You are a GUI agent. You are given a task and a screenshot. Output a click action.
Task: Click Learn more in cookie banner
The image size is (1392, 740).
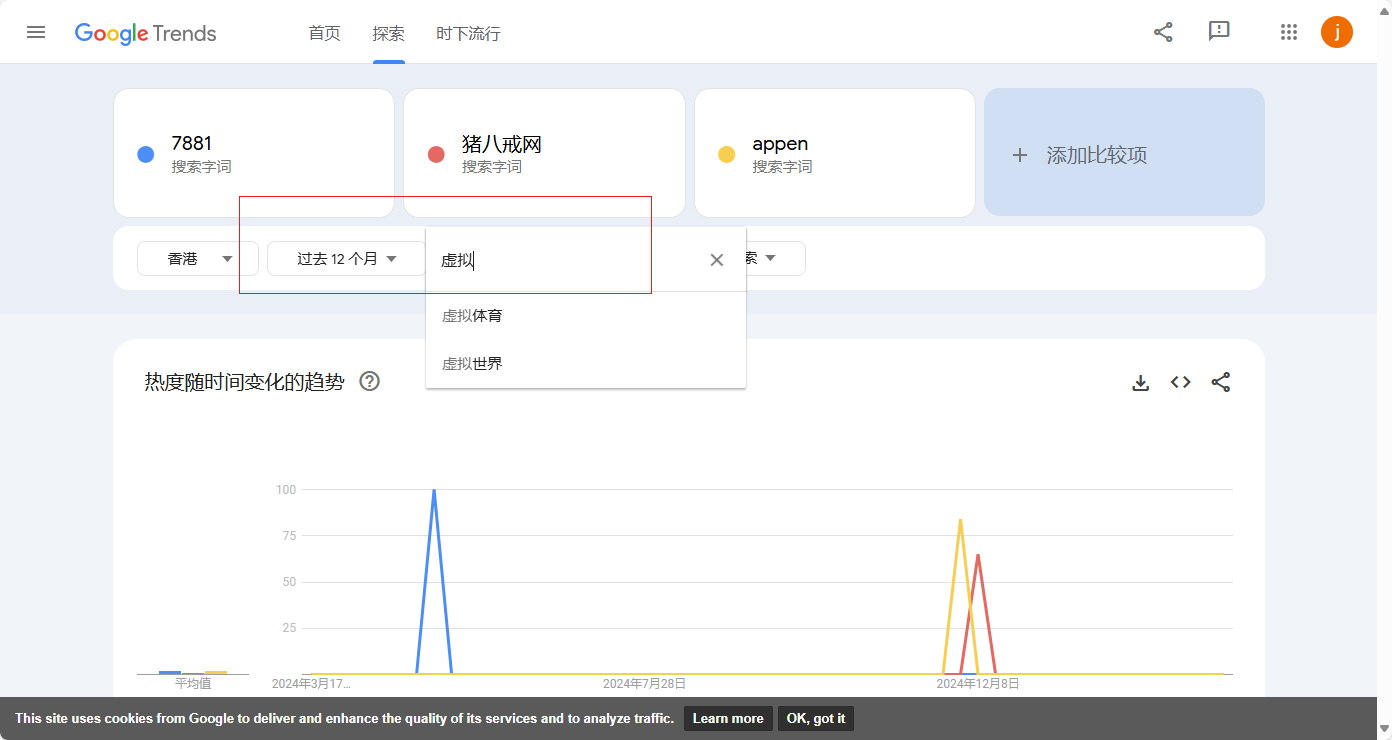pyautogui.click(x=728, y=718)
